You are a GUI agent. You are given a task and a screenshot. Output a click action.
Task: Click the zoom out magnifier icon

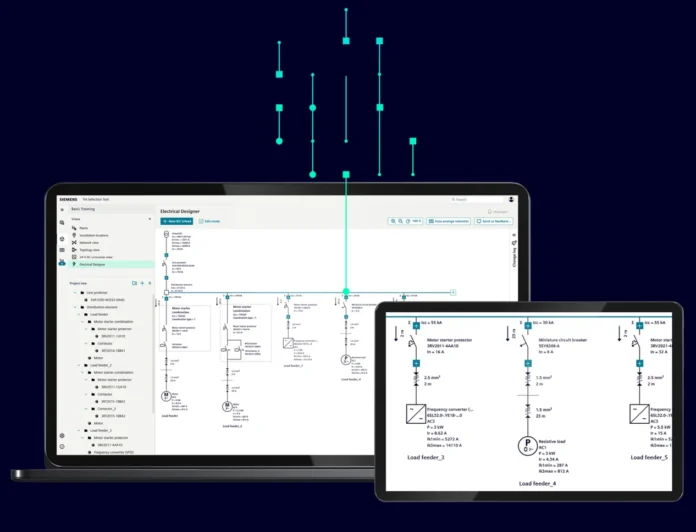tap(401, 221)
